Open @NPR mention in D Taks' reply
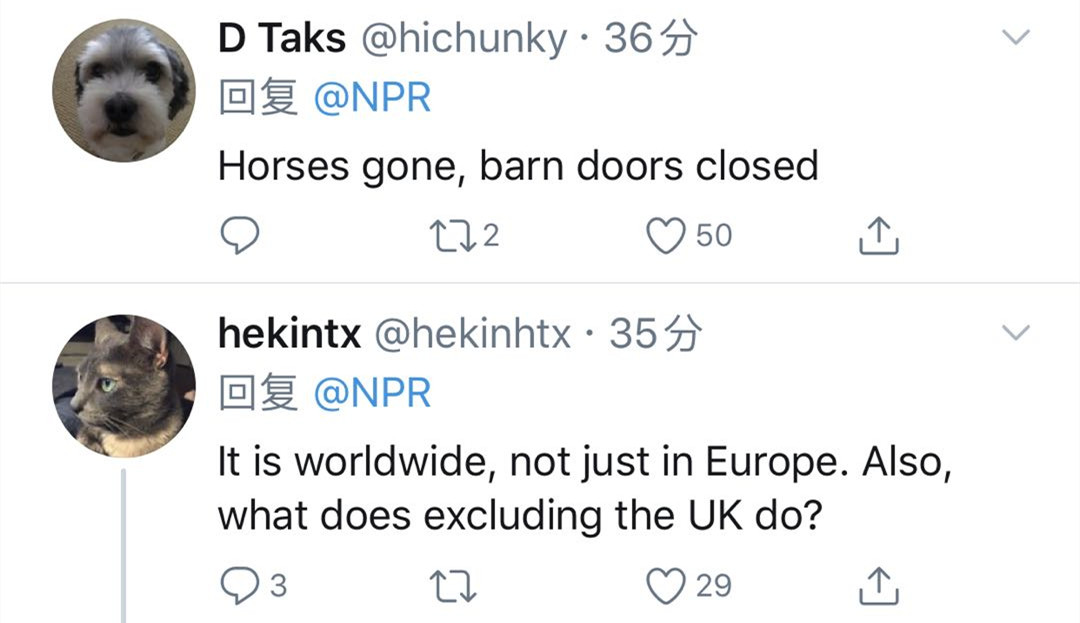Image resolution: width=1080 pixels, height=623 pixels. pos(372,99)
